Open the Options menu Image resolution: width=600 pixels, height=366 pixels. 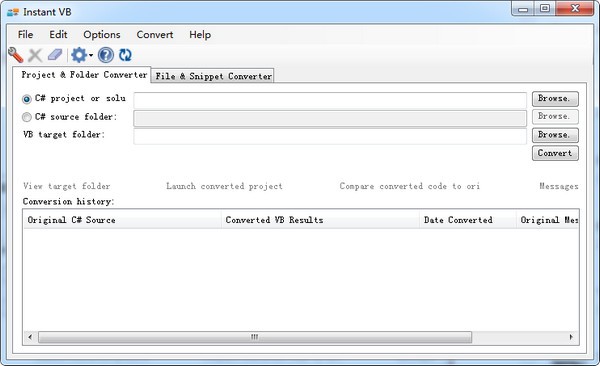[102, 34]
